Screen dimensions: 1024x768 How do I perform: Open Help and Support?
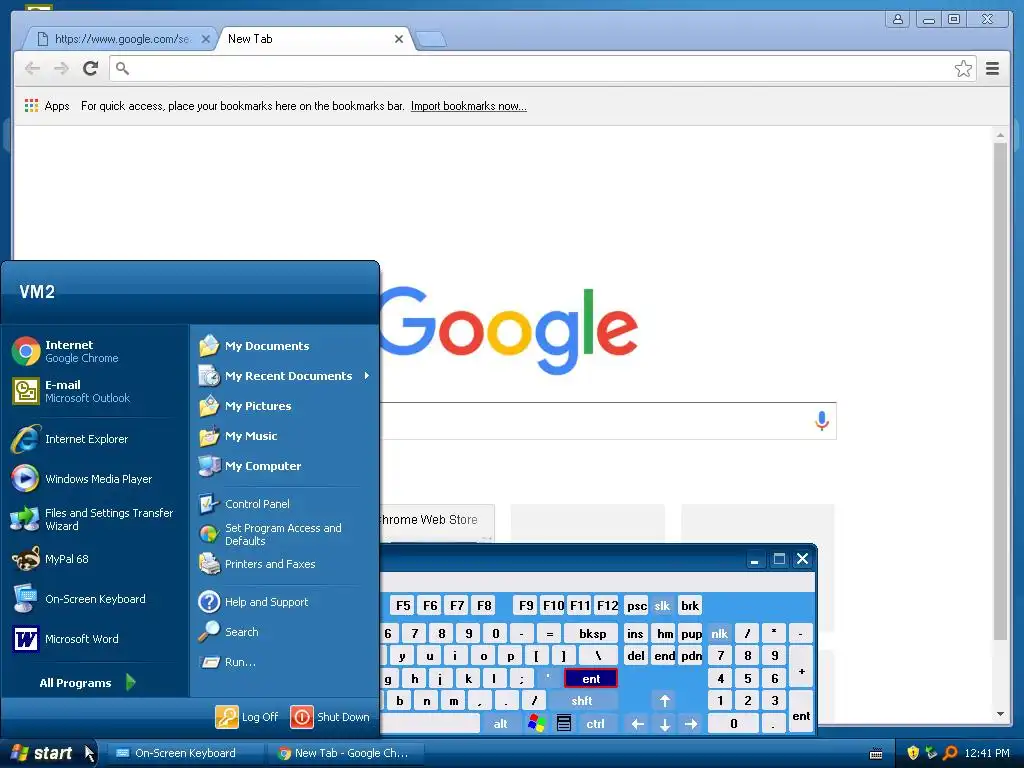point(285,601)
